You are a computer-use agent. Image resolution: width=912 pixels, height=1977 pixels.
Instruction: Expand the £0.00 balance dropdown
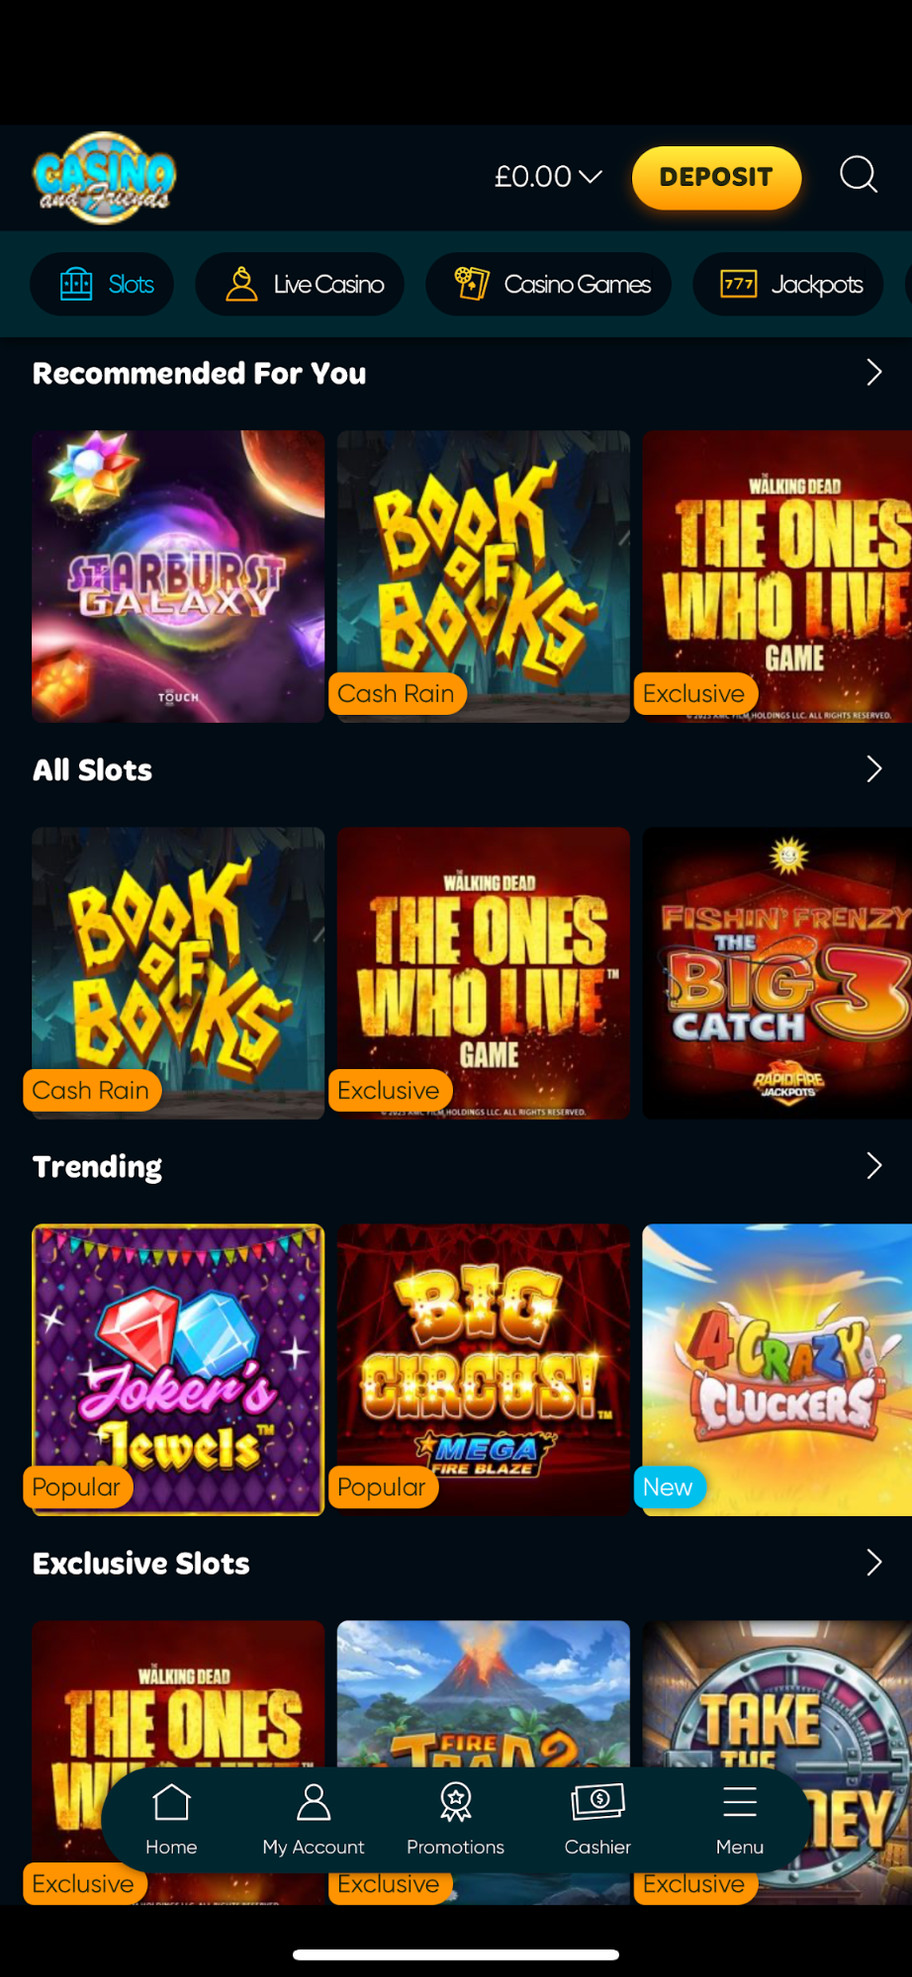tap(548, 177)
